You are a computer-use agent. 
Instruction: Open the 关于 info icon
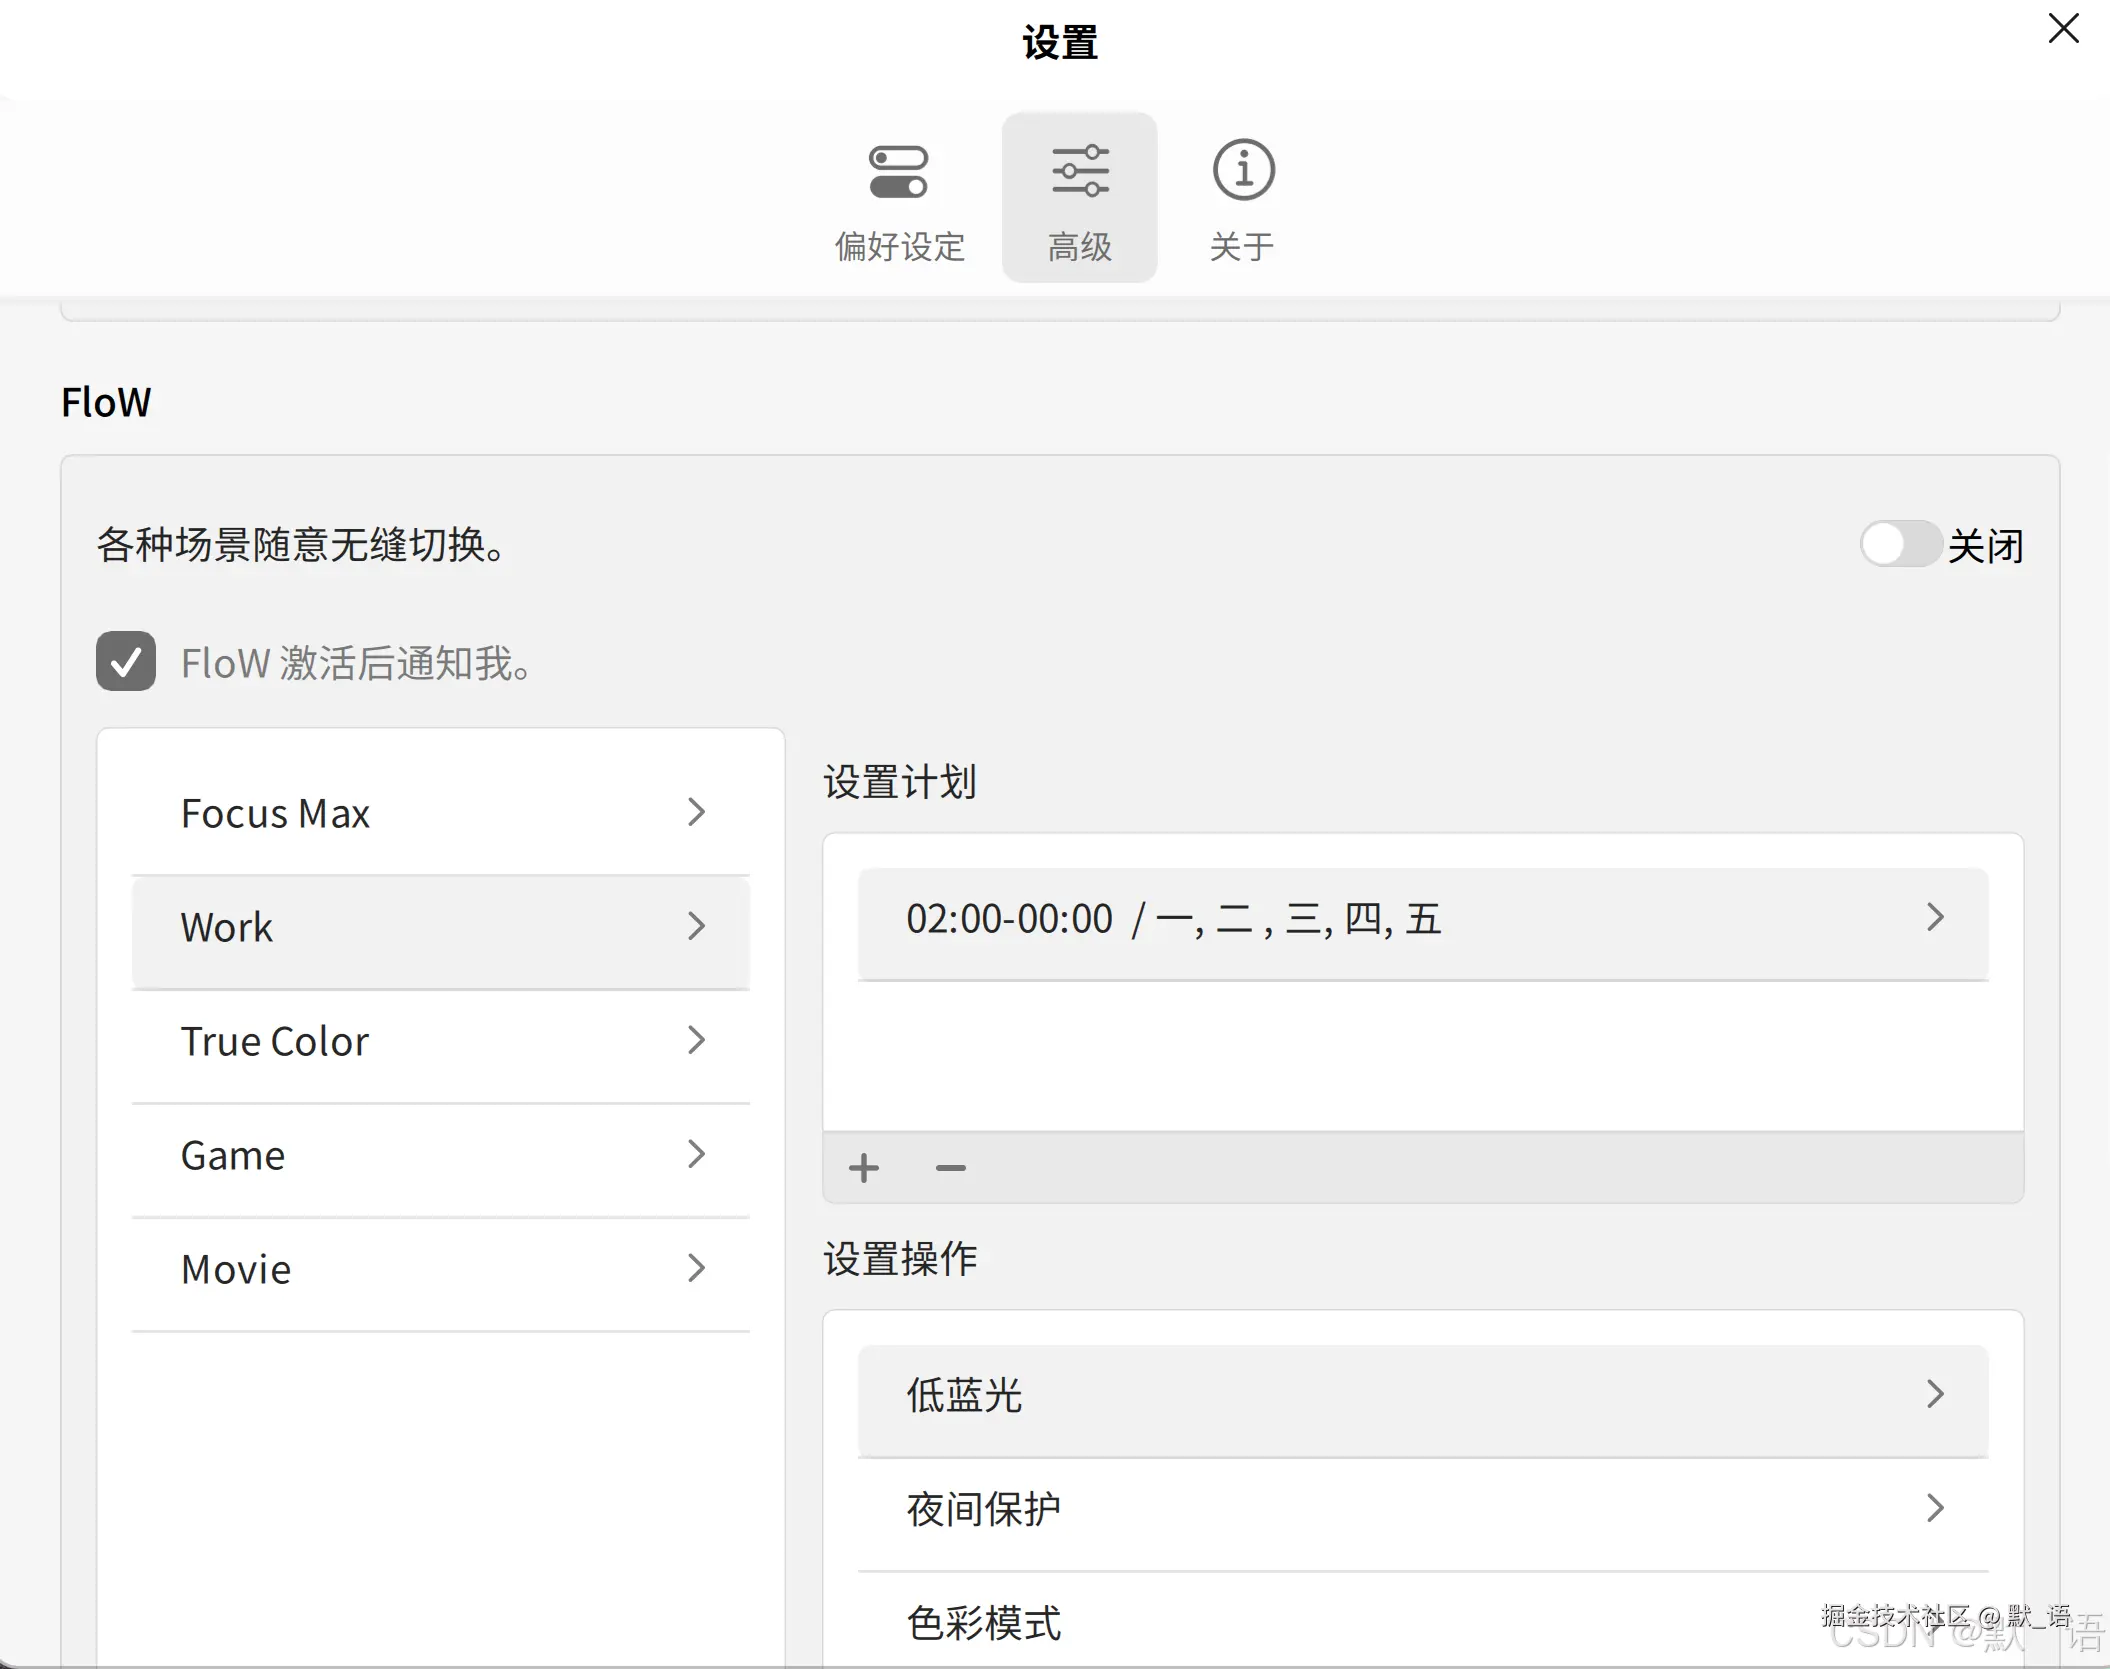[1243, 170]
